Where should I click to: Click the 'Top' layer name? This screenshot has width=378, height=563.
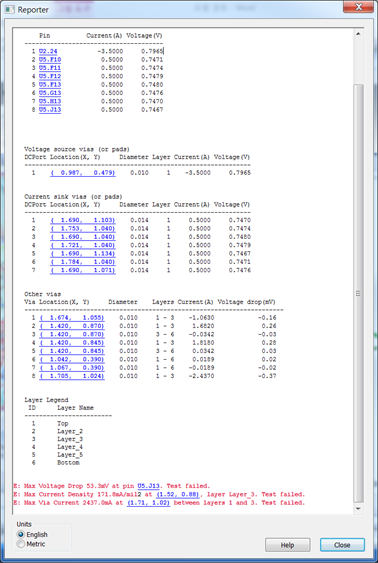pos(62,423)
